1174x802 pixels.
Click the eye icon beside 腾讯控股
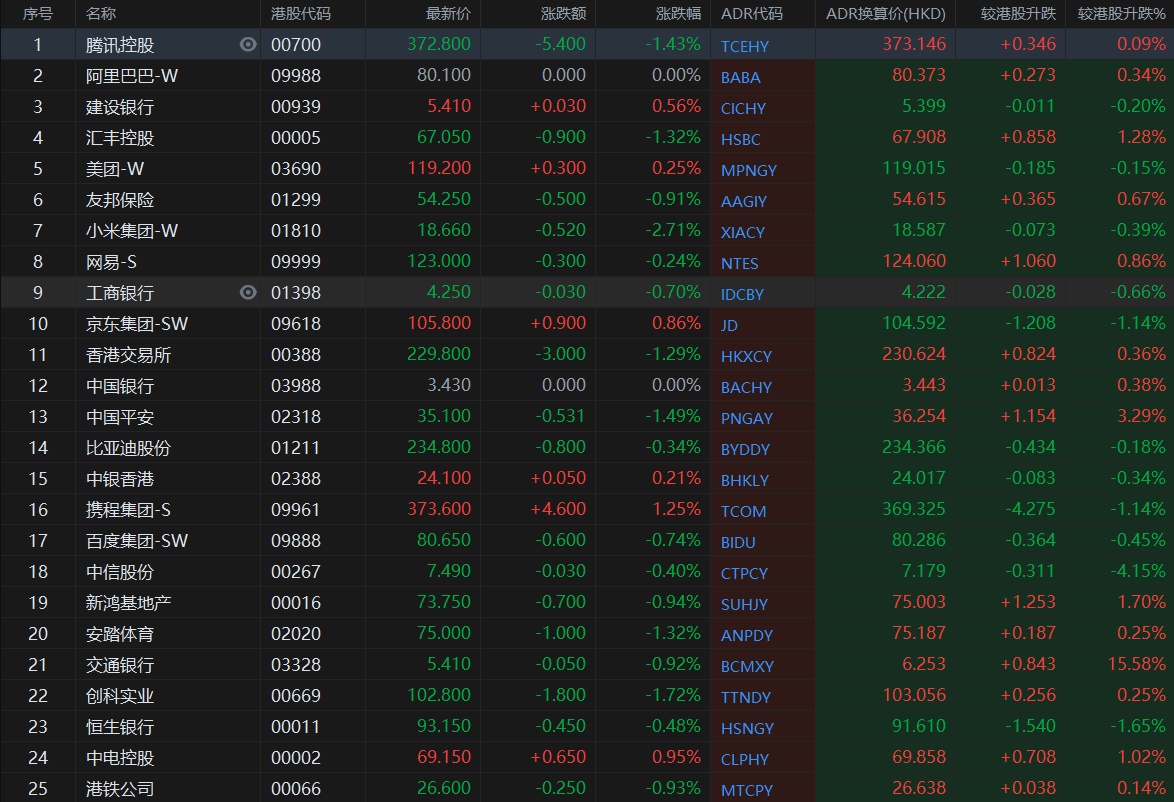(249, 44)
